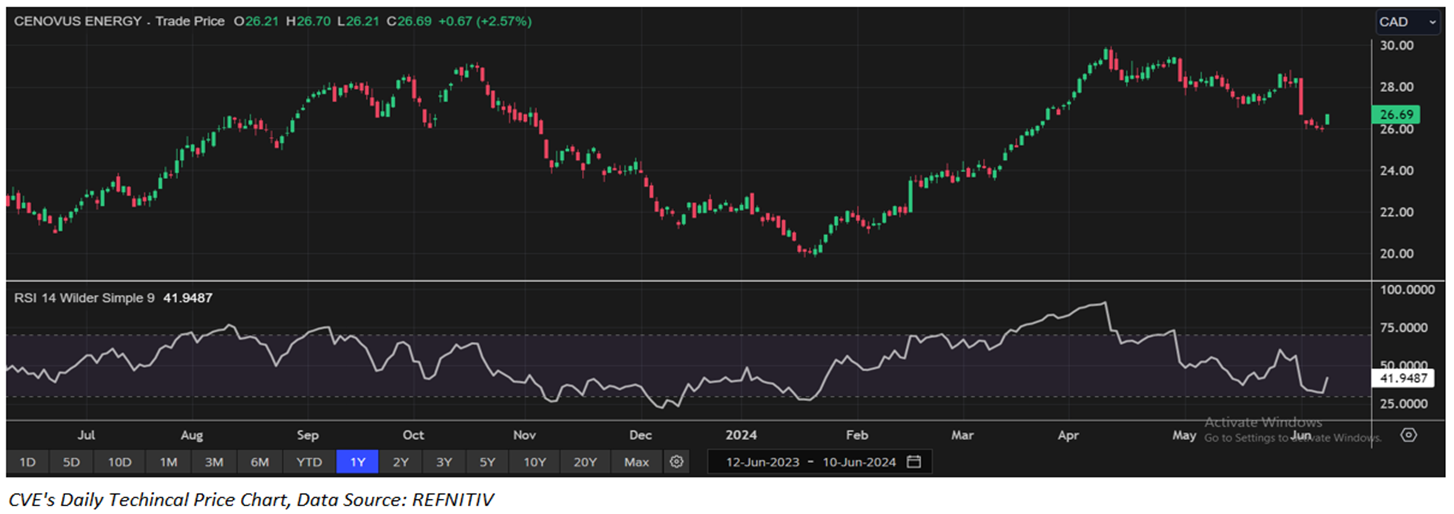
Task: Open the settings icon in the RSI pane corner
Action: pos(1409,435)
